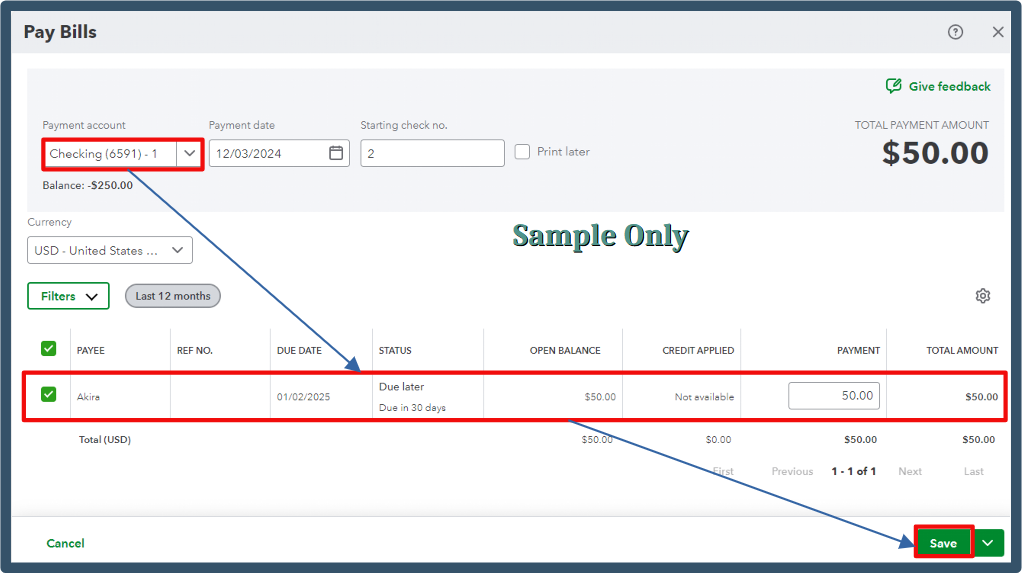
Task: Sort by REF NO. column header
Action: point(195,351)
